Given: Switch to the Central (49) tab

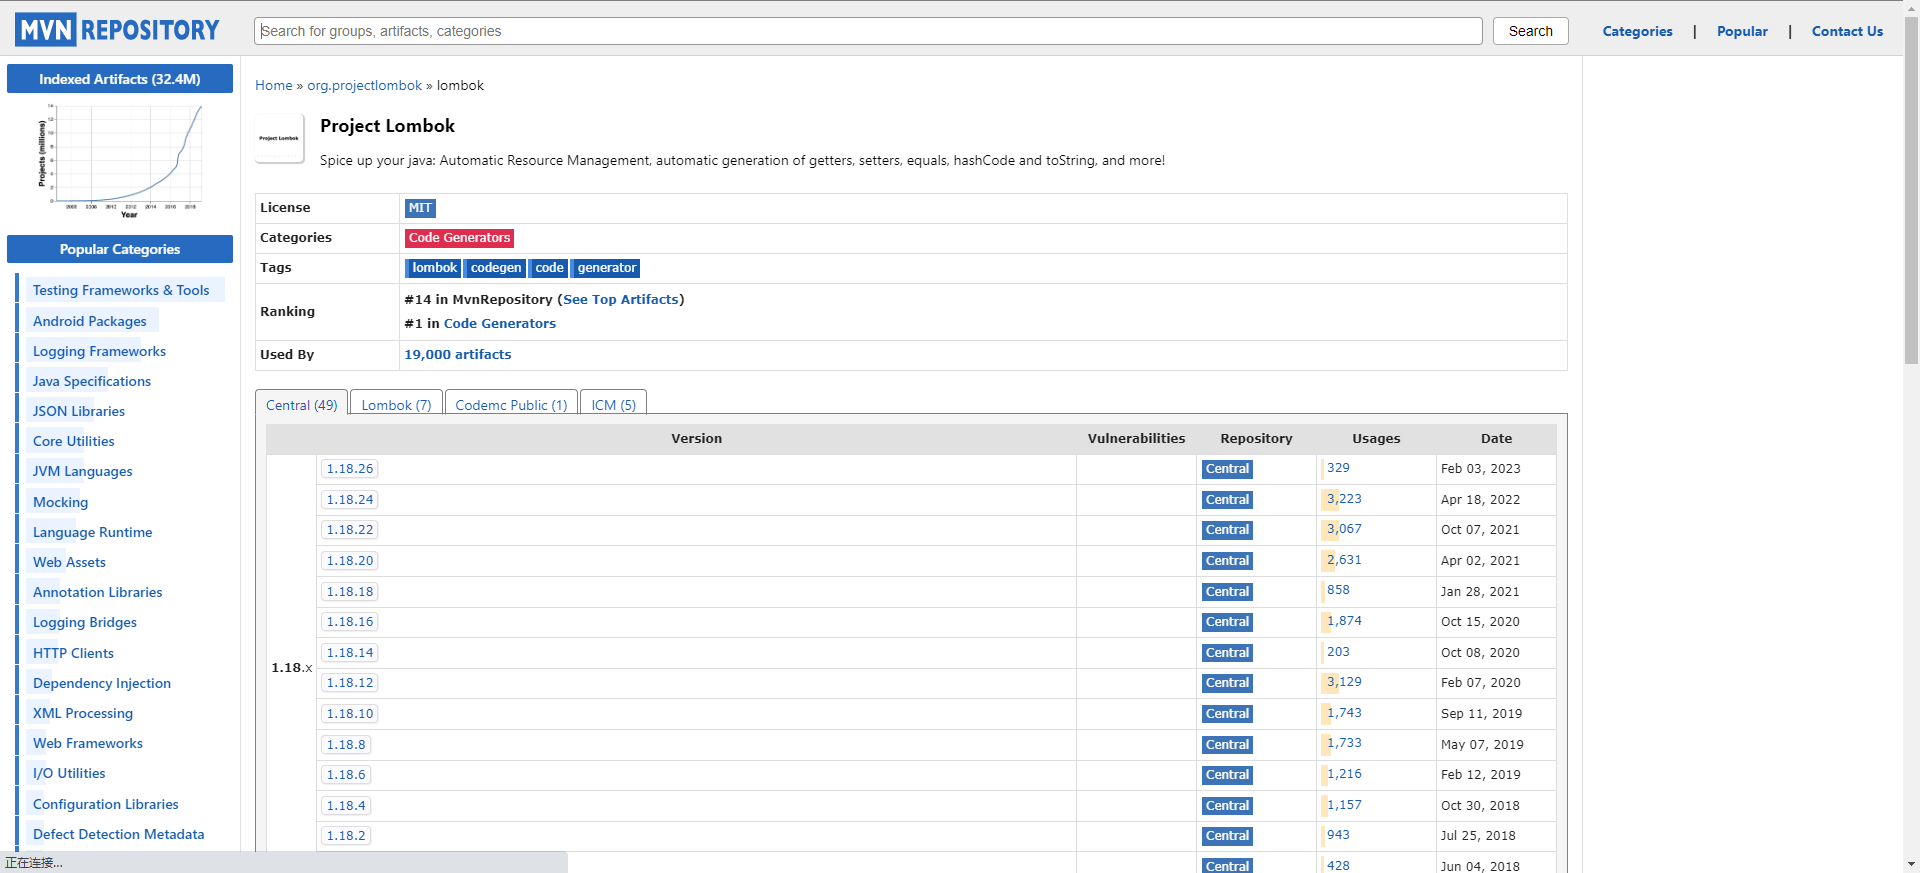Looking at the screenshot, I should (x=302, y=404).
